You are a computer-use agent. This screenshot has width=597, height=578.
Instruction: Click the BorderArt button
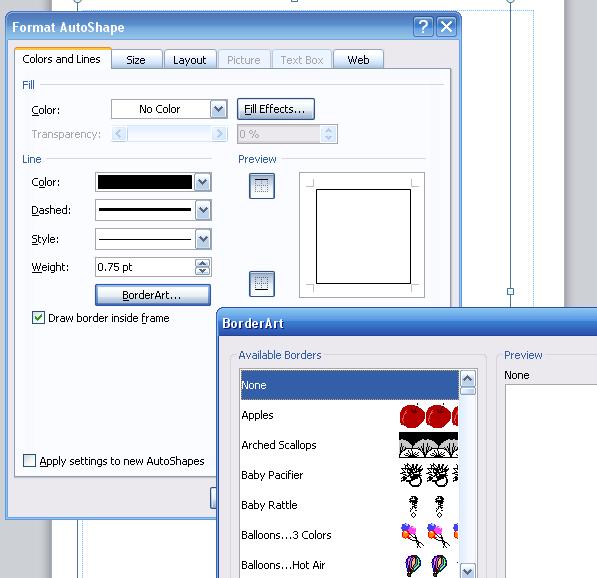(x=153, y=295)
